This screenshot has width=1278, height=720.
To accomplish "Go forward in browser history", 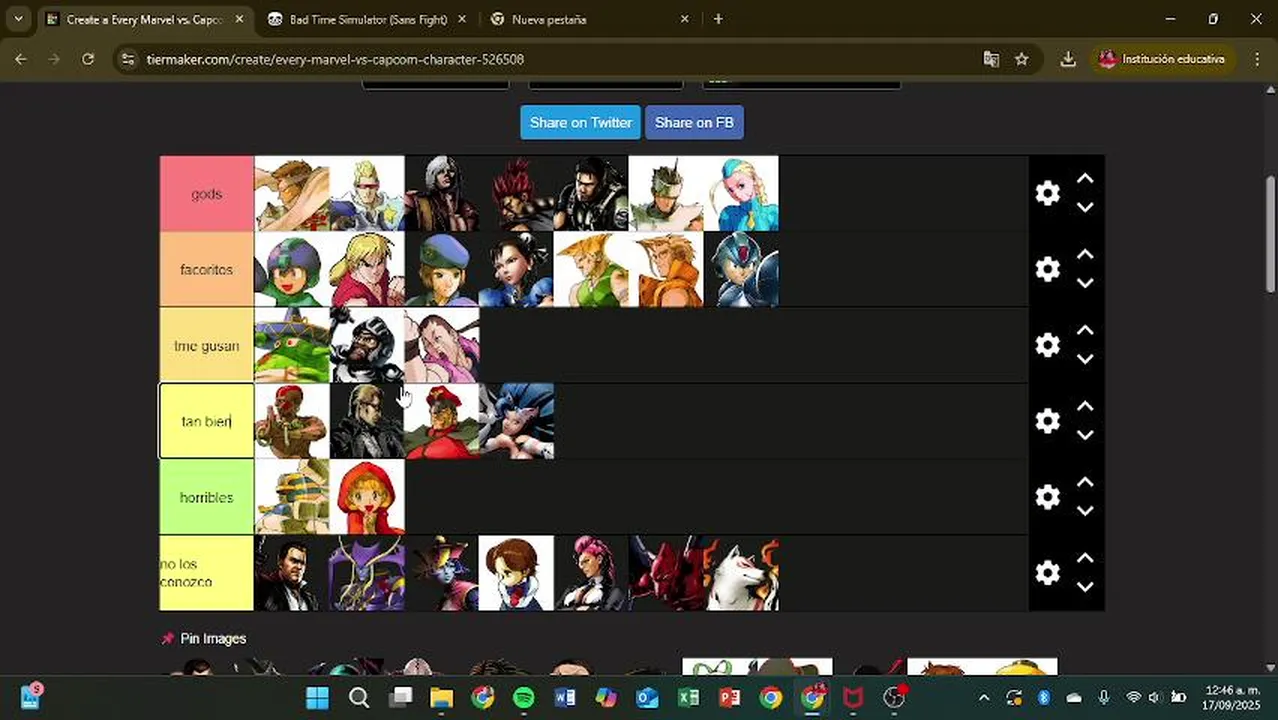I will (54, 59).
